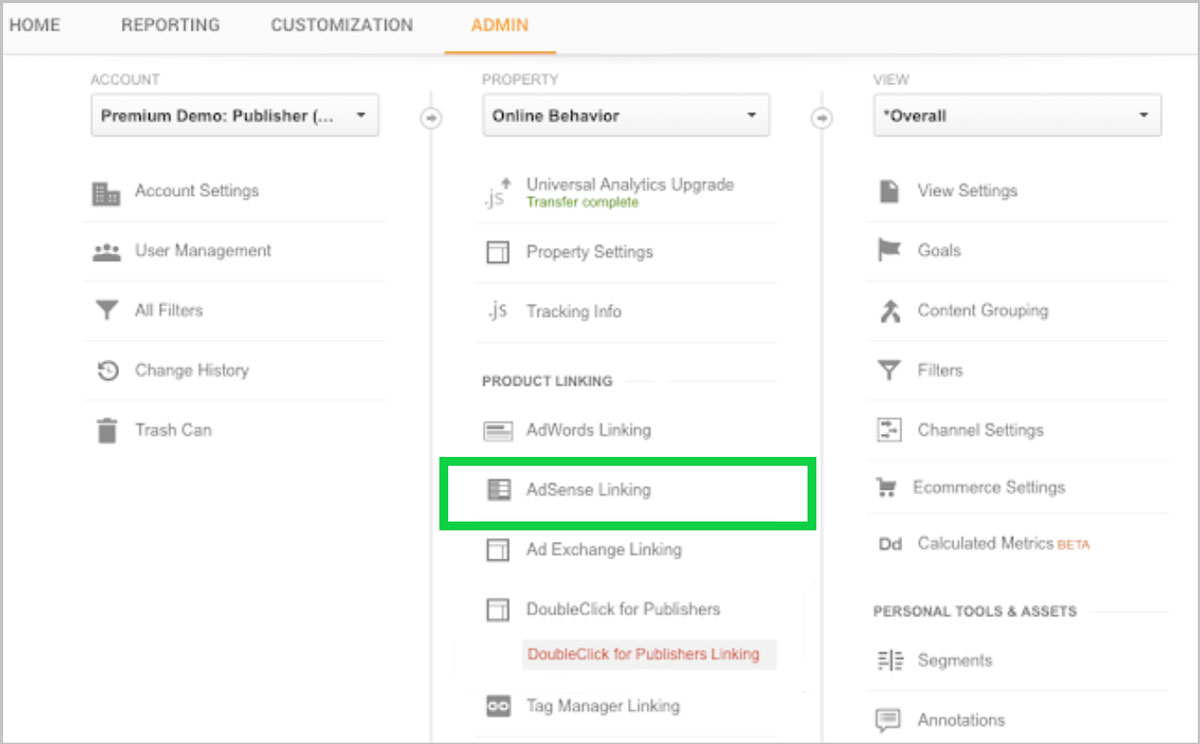Image resolution: width=1200 pixels, height=744 pixels.
Task: Open the Online Behavior property dropdown
Action: 625,116
